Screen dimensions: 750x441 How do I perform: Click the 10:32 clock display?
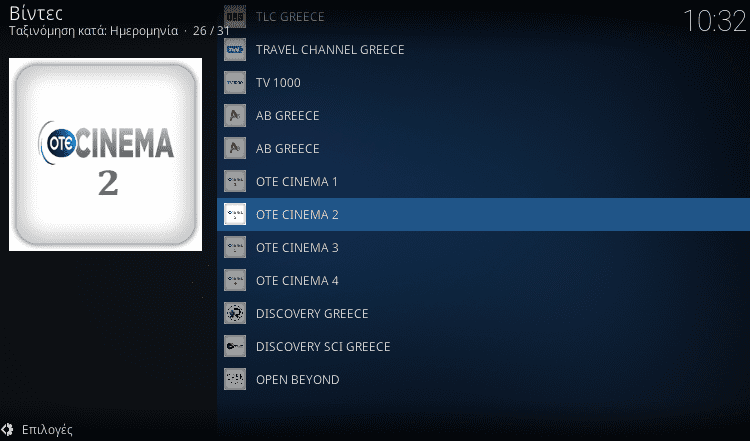pyautogui.click(x=715, y=22)
